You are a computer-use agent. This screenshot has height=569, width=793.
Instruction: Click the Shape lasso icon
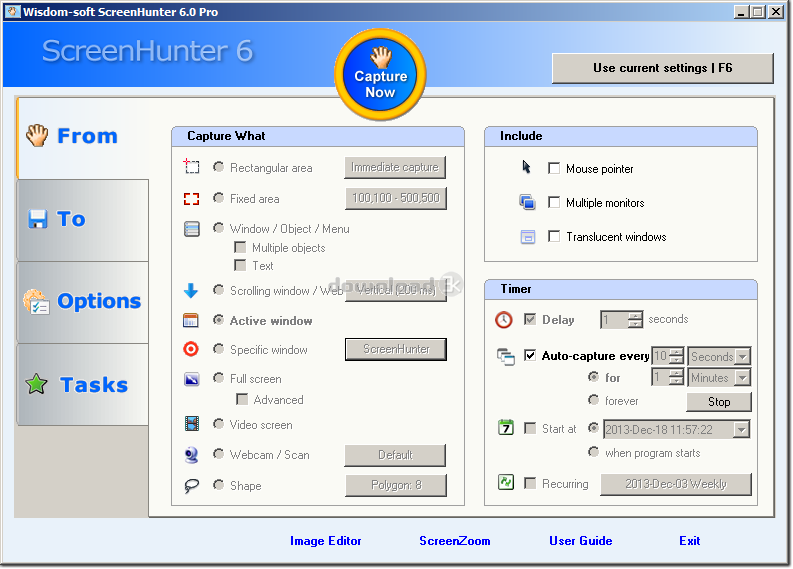point(192,486)
